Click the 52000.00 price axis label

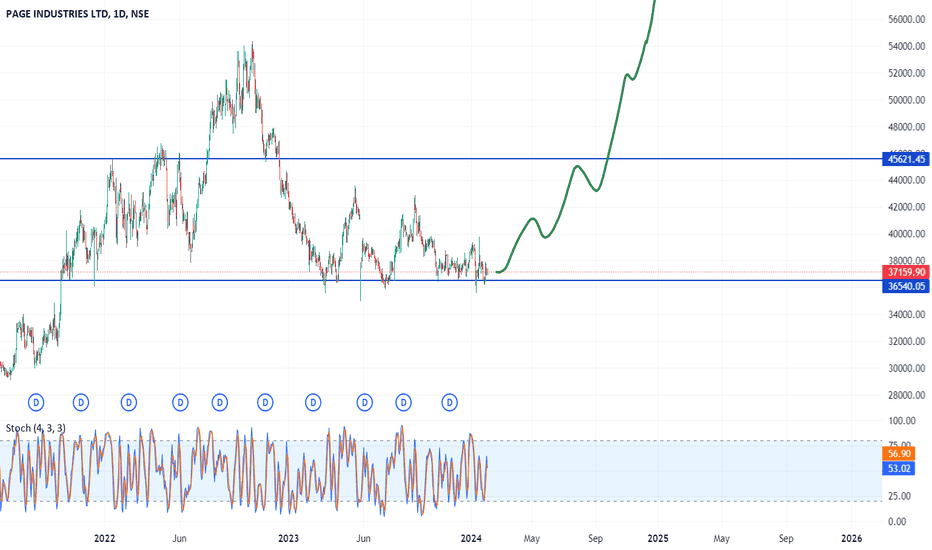click(x=906, y=73)
